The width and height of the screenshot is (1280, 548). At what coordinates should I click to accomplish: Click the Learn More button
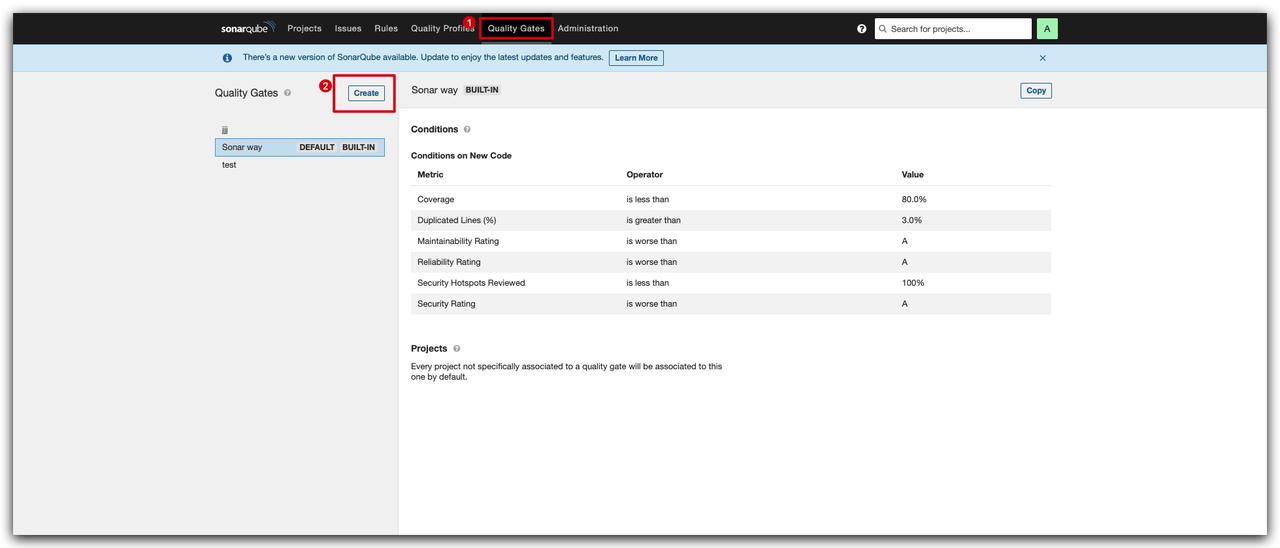click(636, 58)
